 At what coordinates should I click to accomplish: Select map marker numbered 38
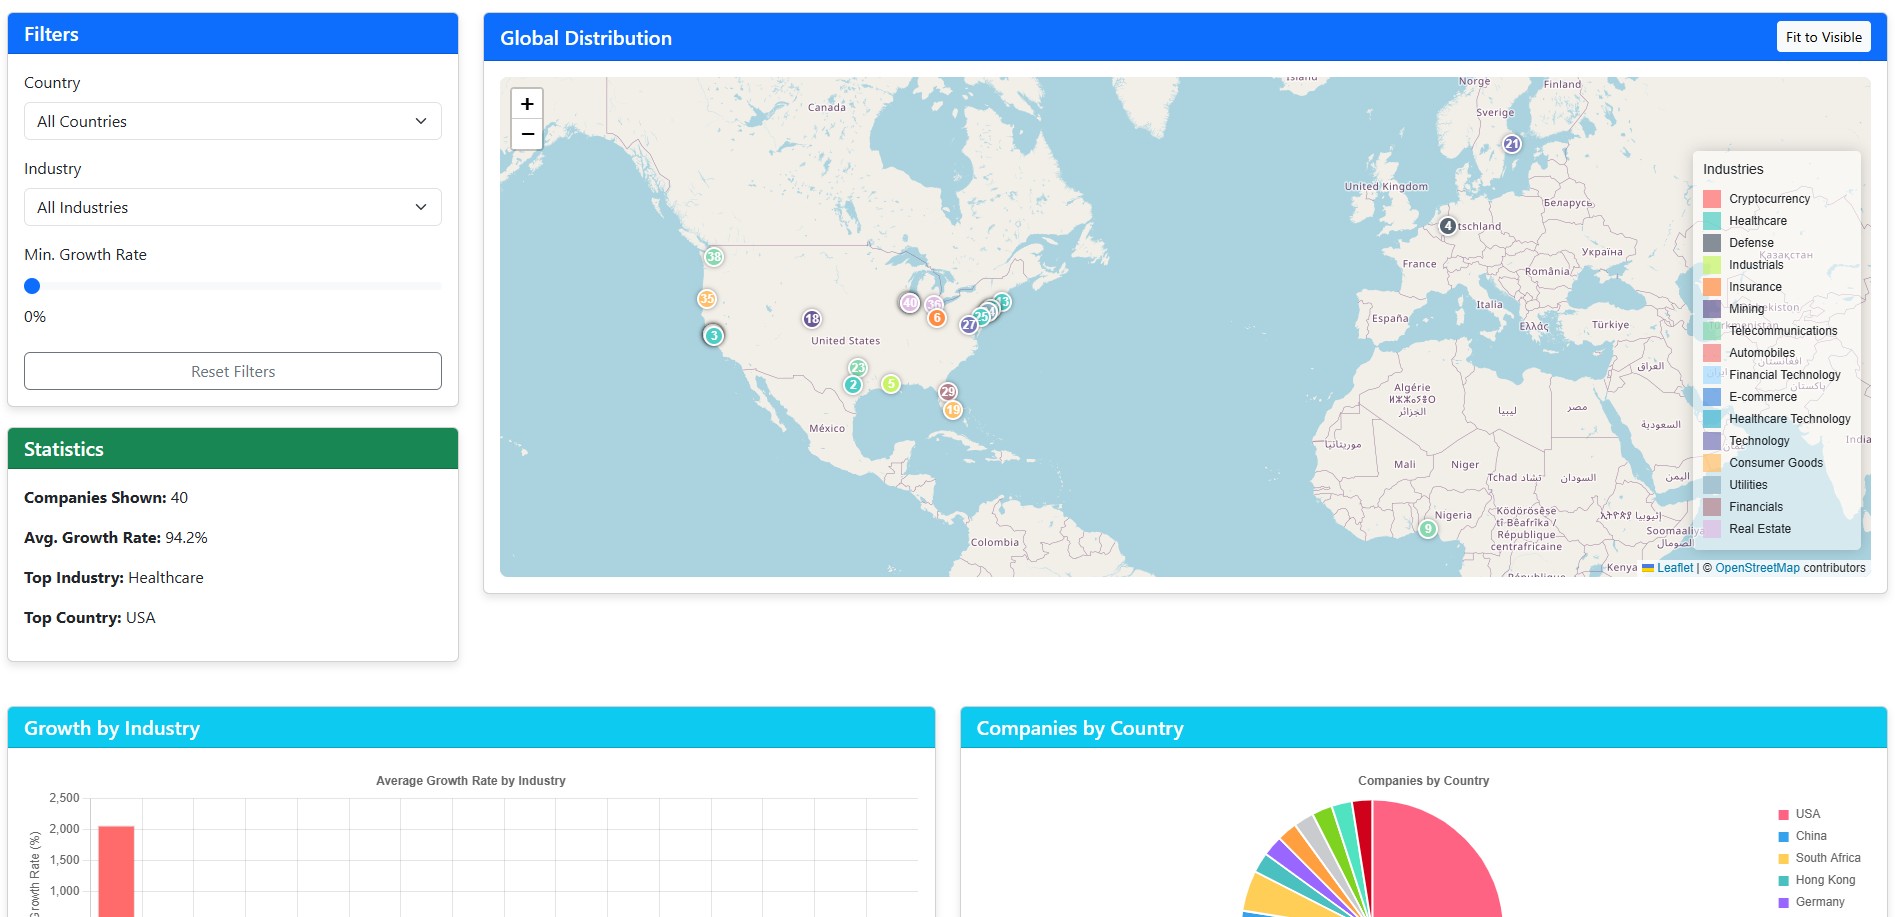click(714, 257)
